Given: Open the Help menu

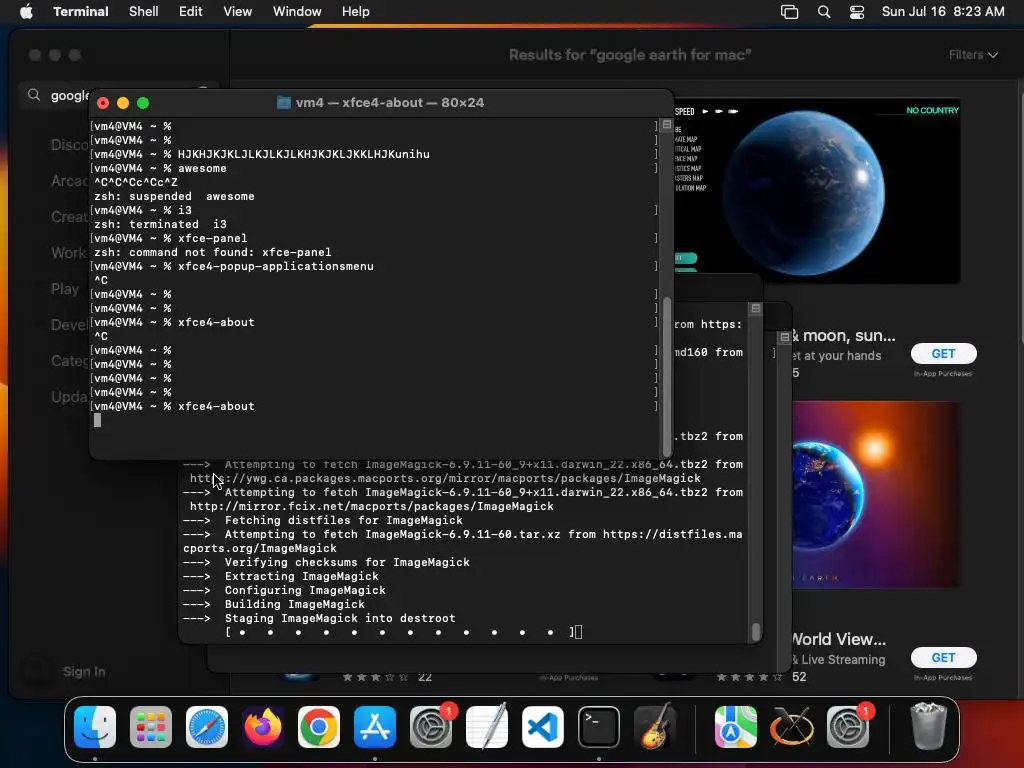Looking at the screenshot, I should point(356,12).
